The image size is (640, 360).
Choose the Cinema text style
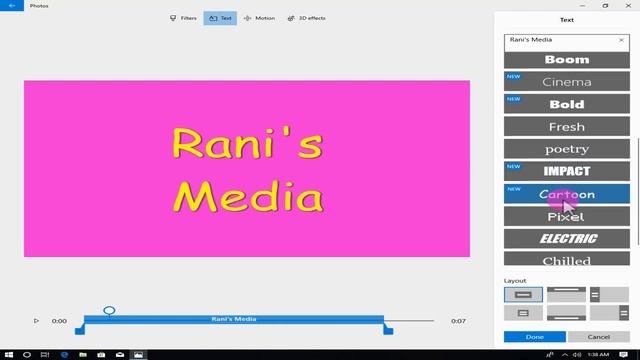pos(567,82)
